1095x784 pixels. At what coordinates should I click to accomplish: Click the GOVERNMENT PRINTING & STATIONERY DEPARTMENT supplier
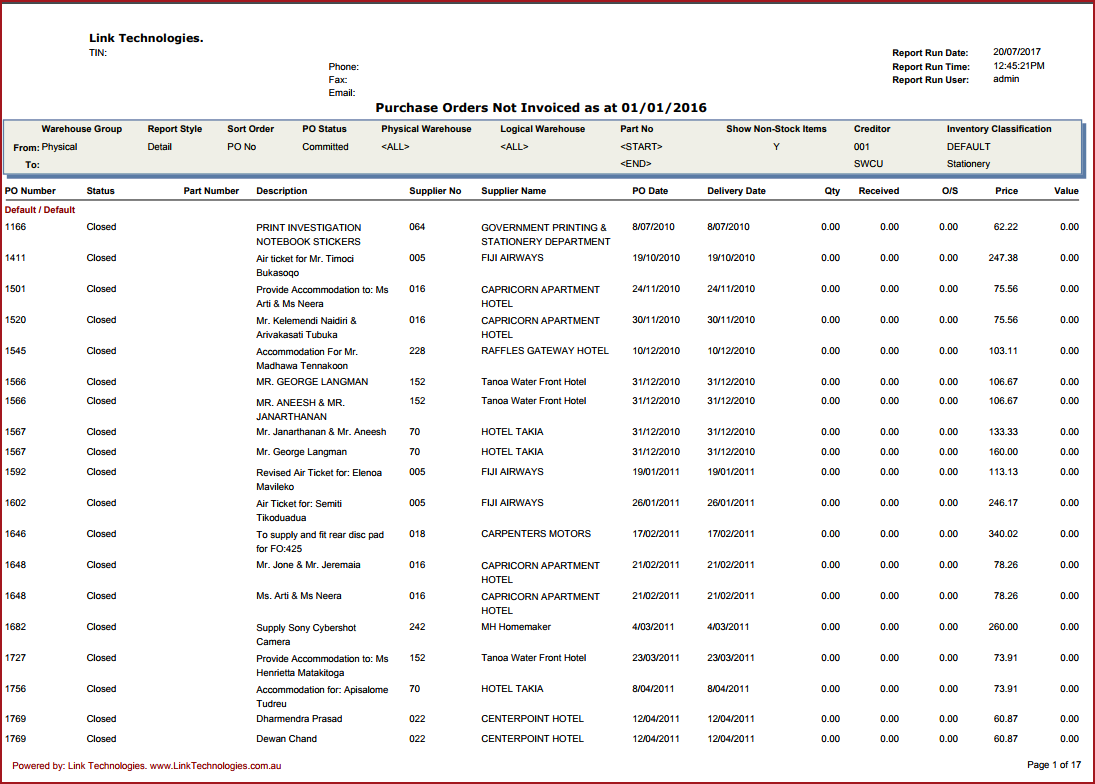click(544, 234)
